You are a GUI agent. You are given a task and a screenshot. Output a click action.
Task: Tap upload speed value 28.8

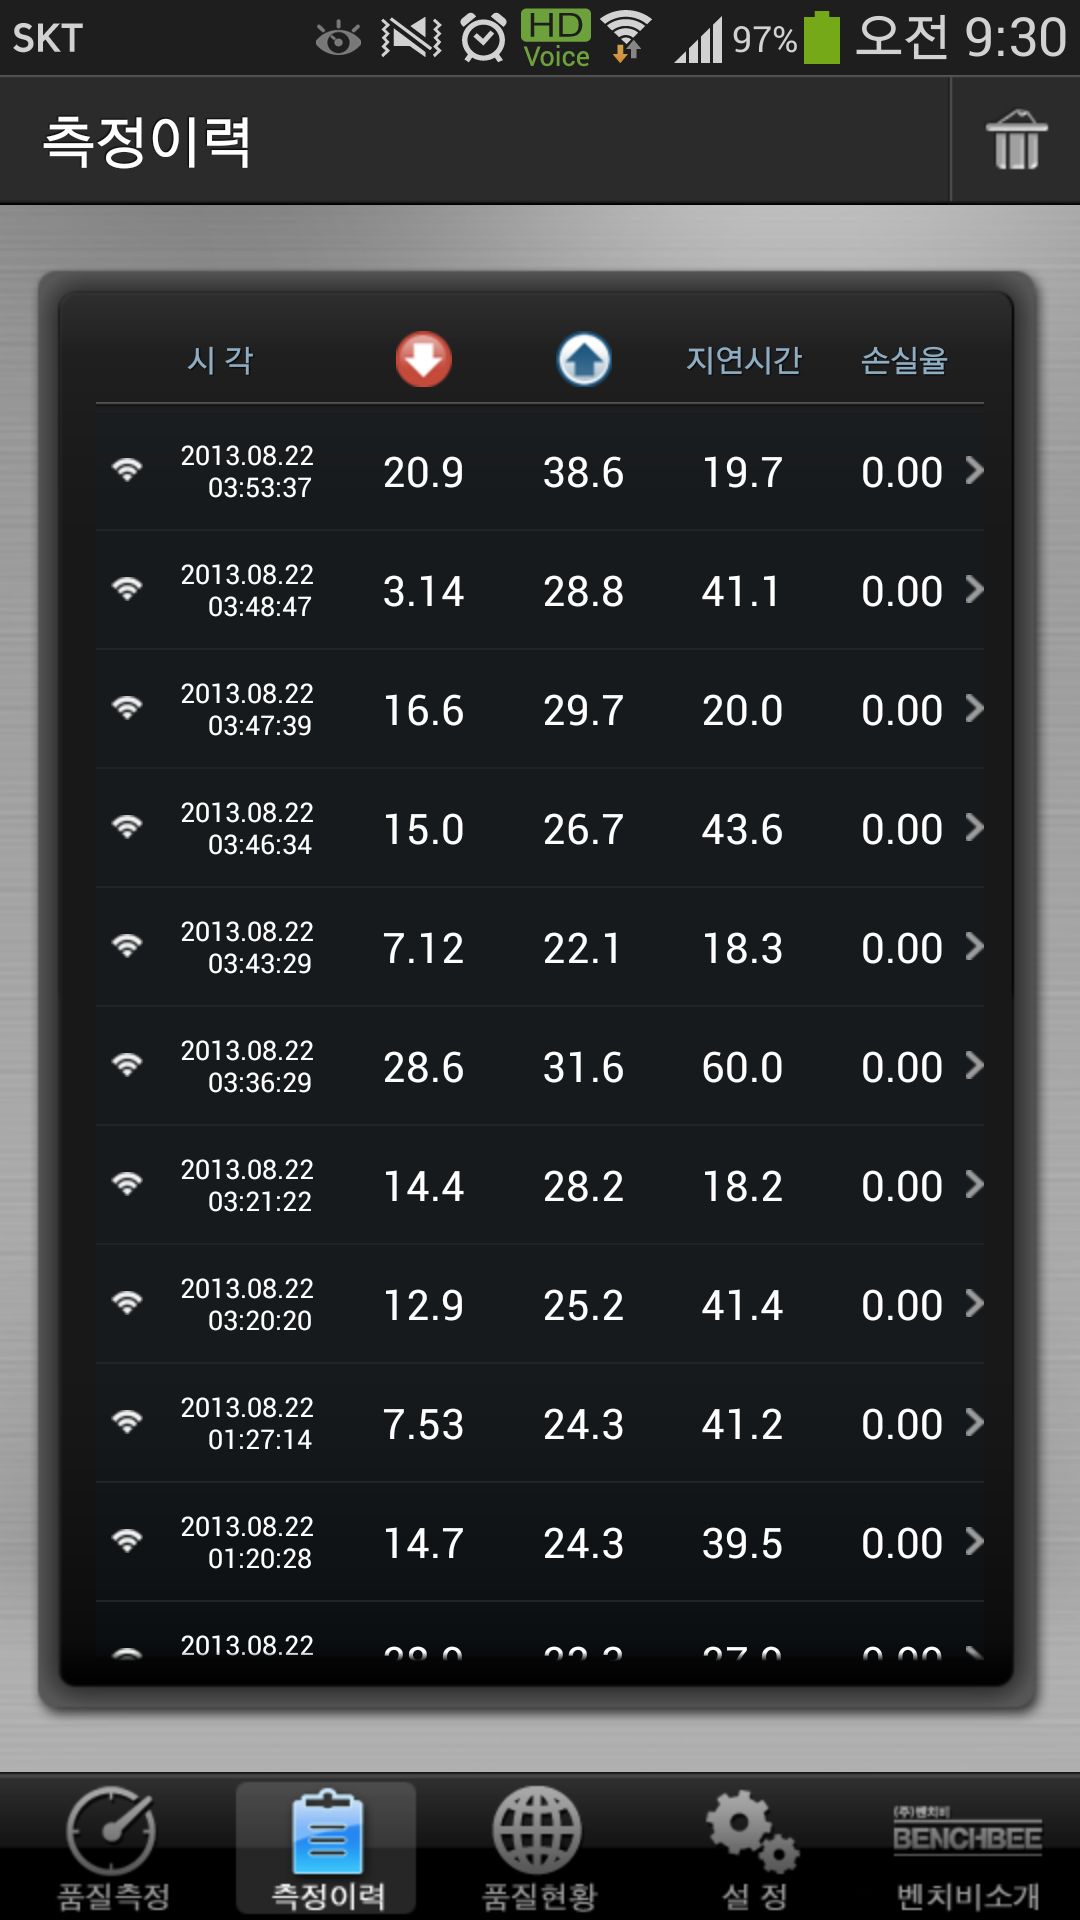point(583,591)
